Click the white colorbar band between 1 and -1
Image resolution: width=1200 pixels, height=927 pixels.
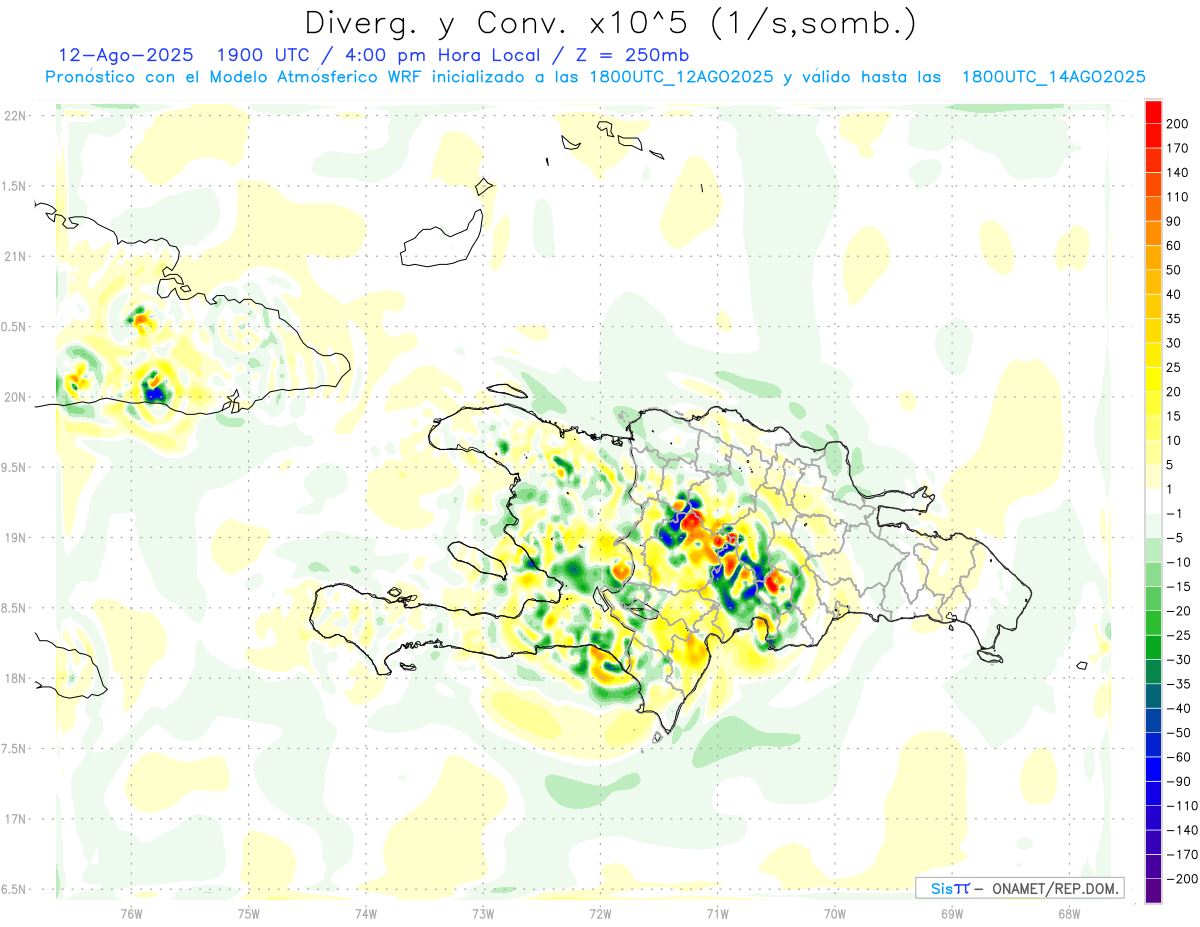[x=1153, y=502]
